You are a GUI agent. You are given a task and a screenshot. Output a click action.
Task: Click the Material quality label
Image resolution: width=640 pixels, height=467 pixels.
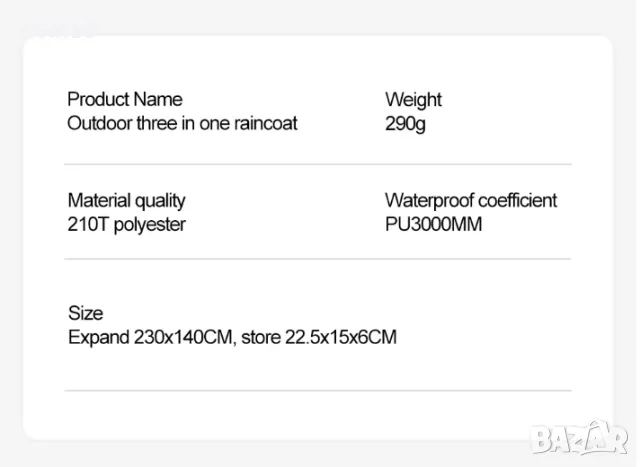tap(126, 200)
